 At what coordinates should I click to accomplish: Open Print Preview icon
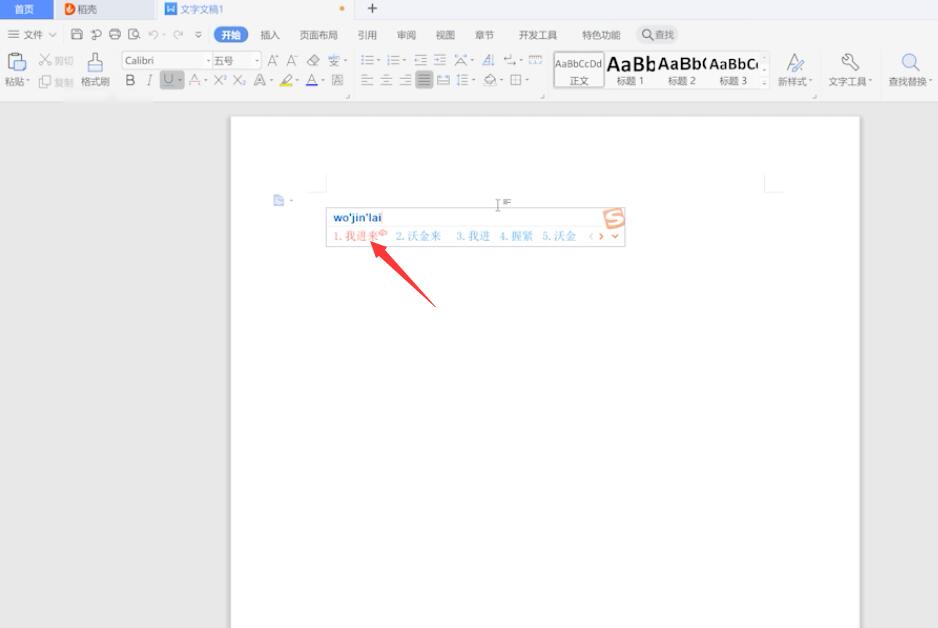[134, 35]
